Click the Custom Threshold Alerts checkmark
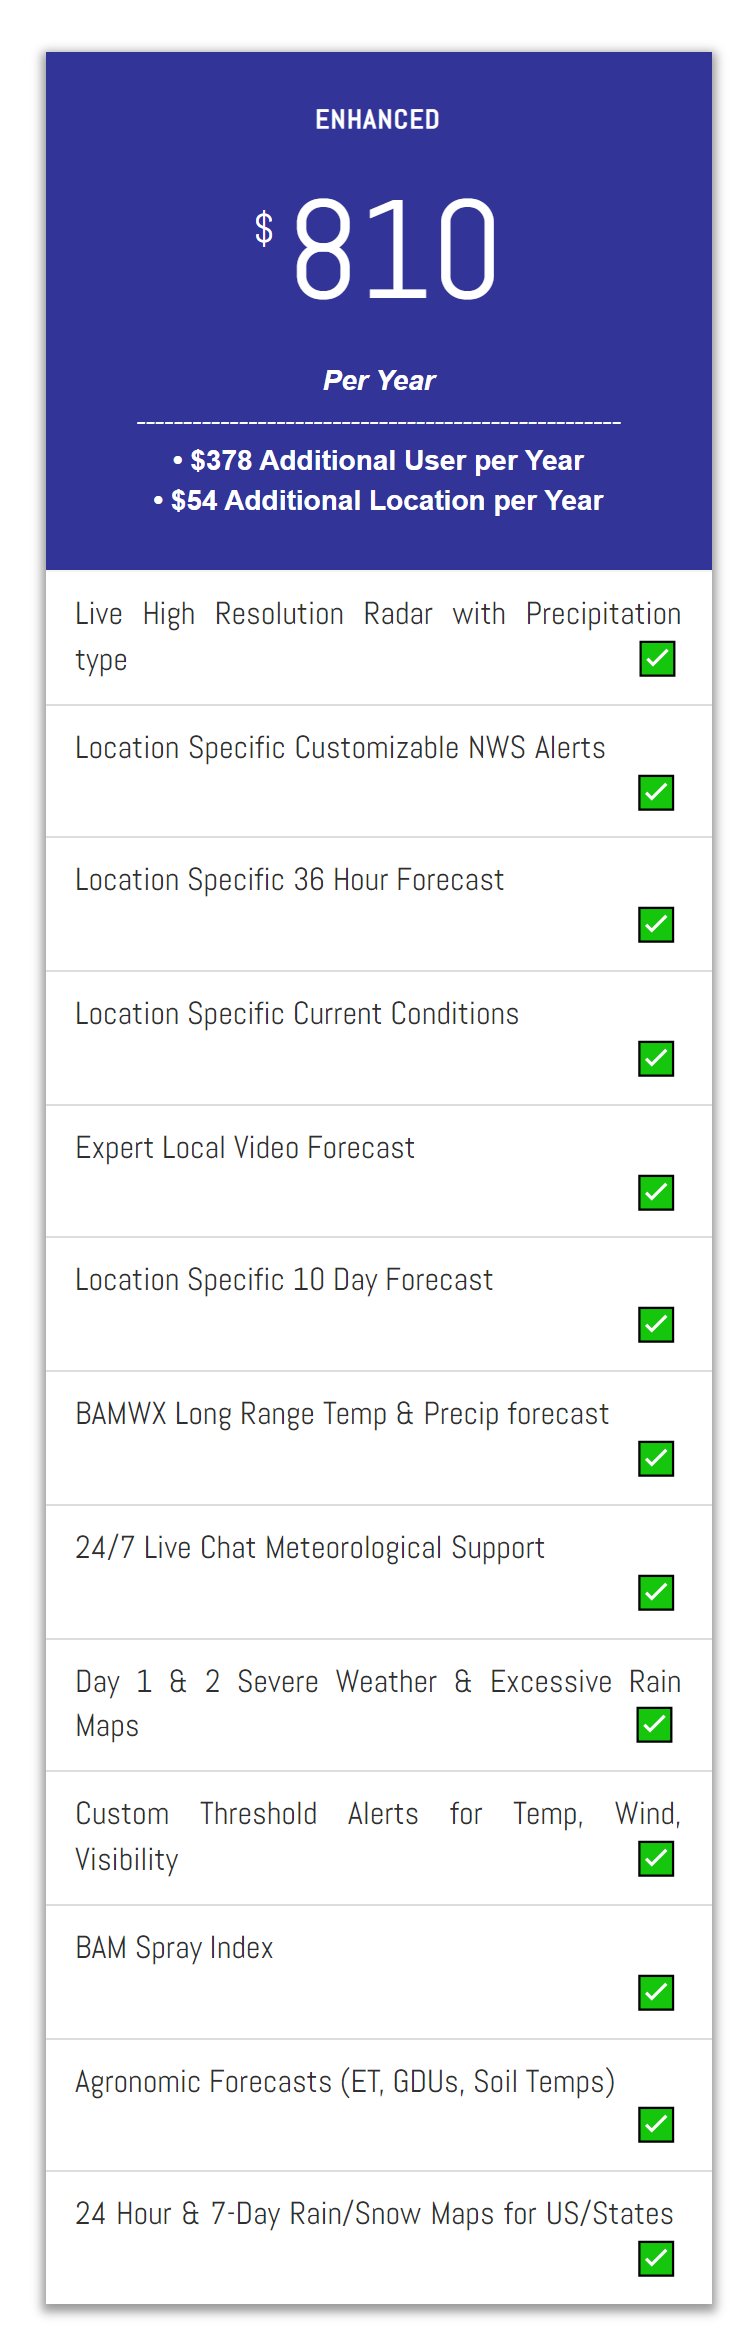 pyautogui.click(x=656, y=1858)
